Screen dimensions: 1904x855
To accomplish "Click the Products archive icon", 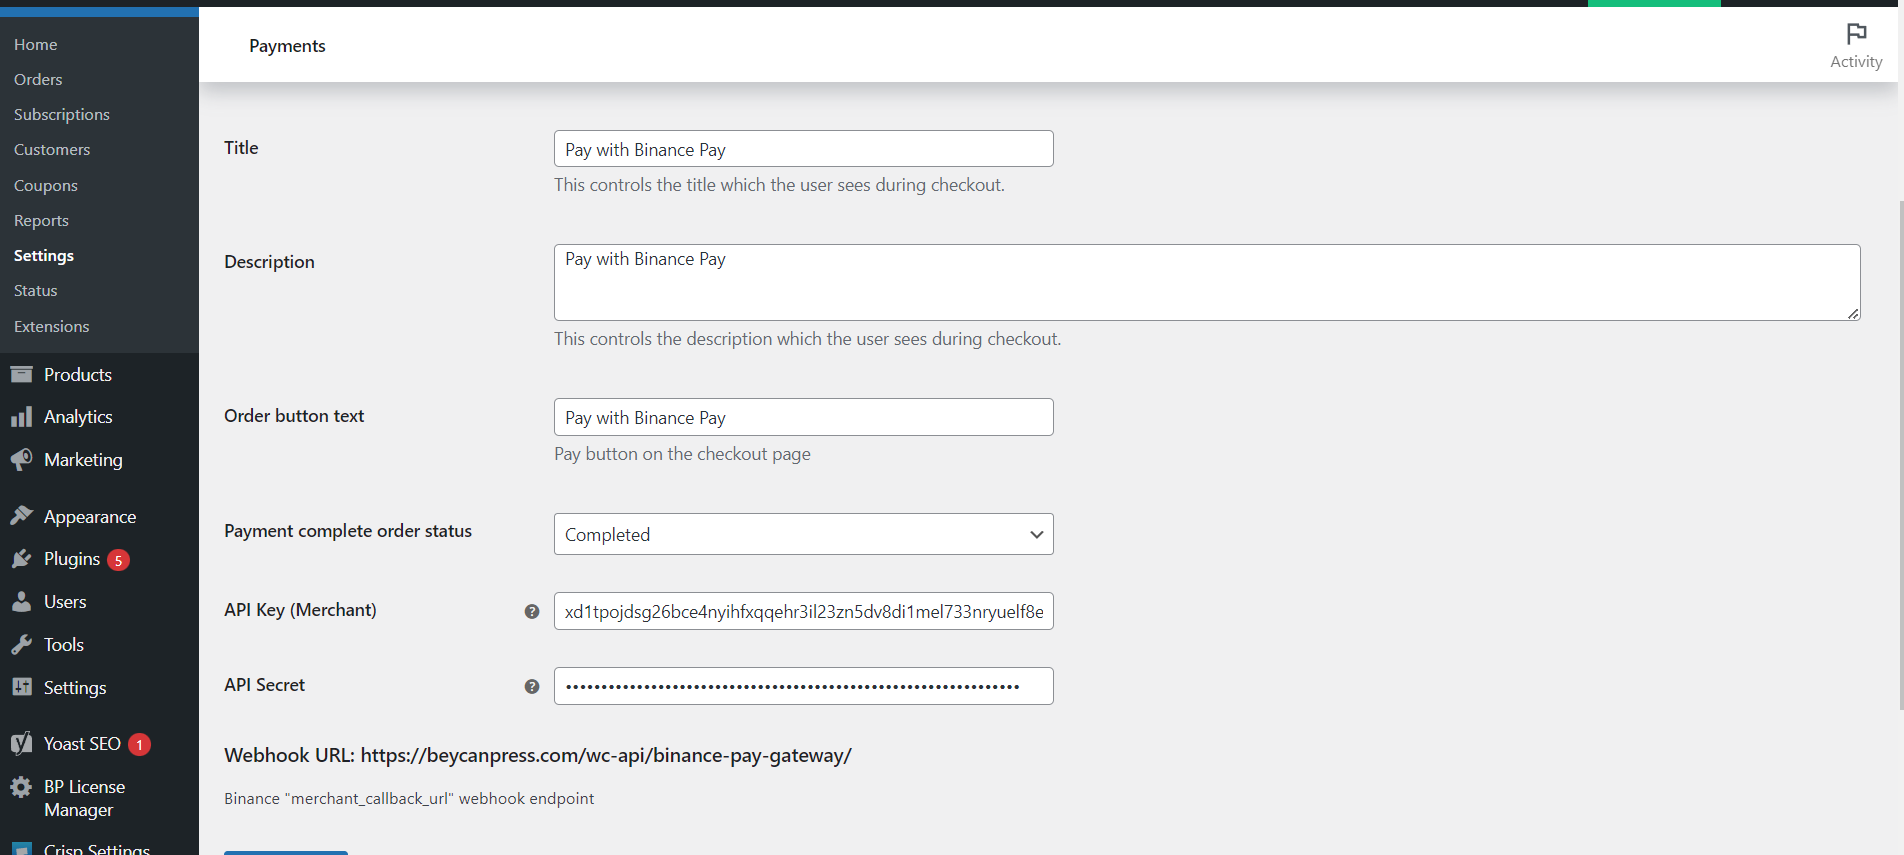I will (21, 375).
